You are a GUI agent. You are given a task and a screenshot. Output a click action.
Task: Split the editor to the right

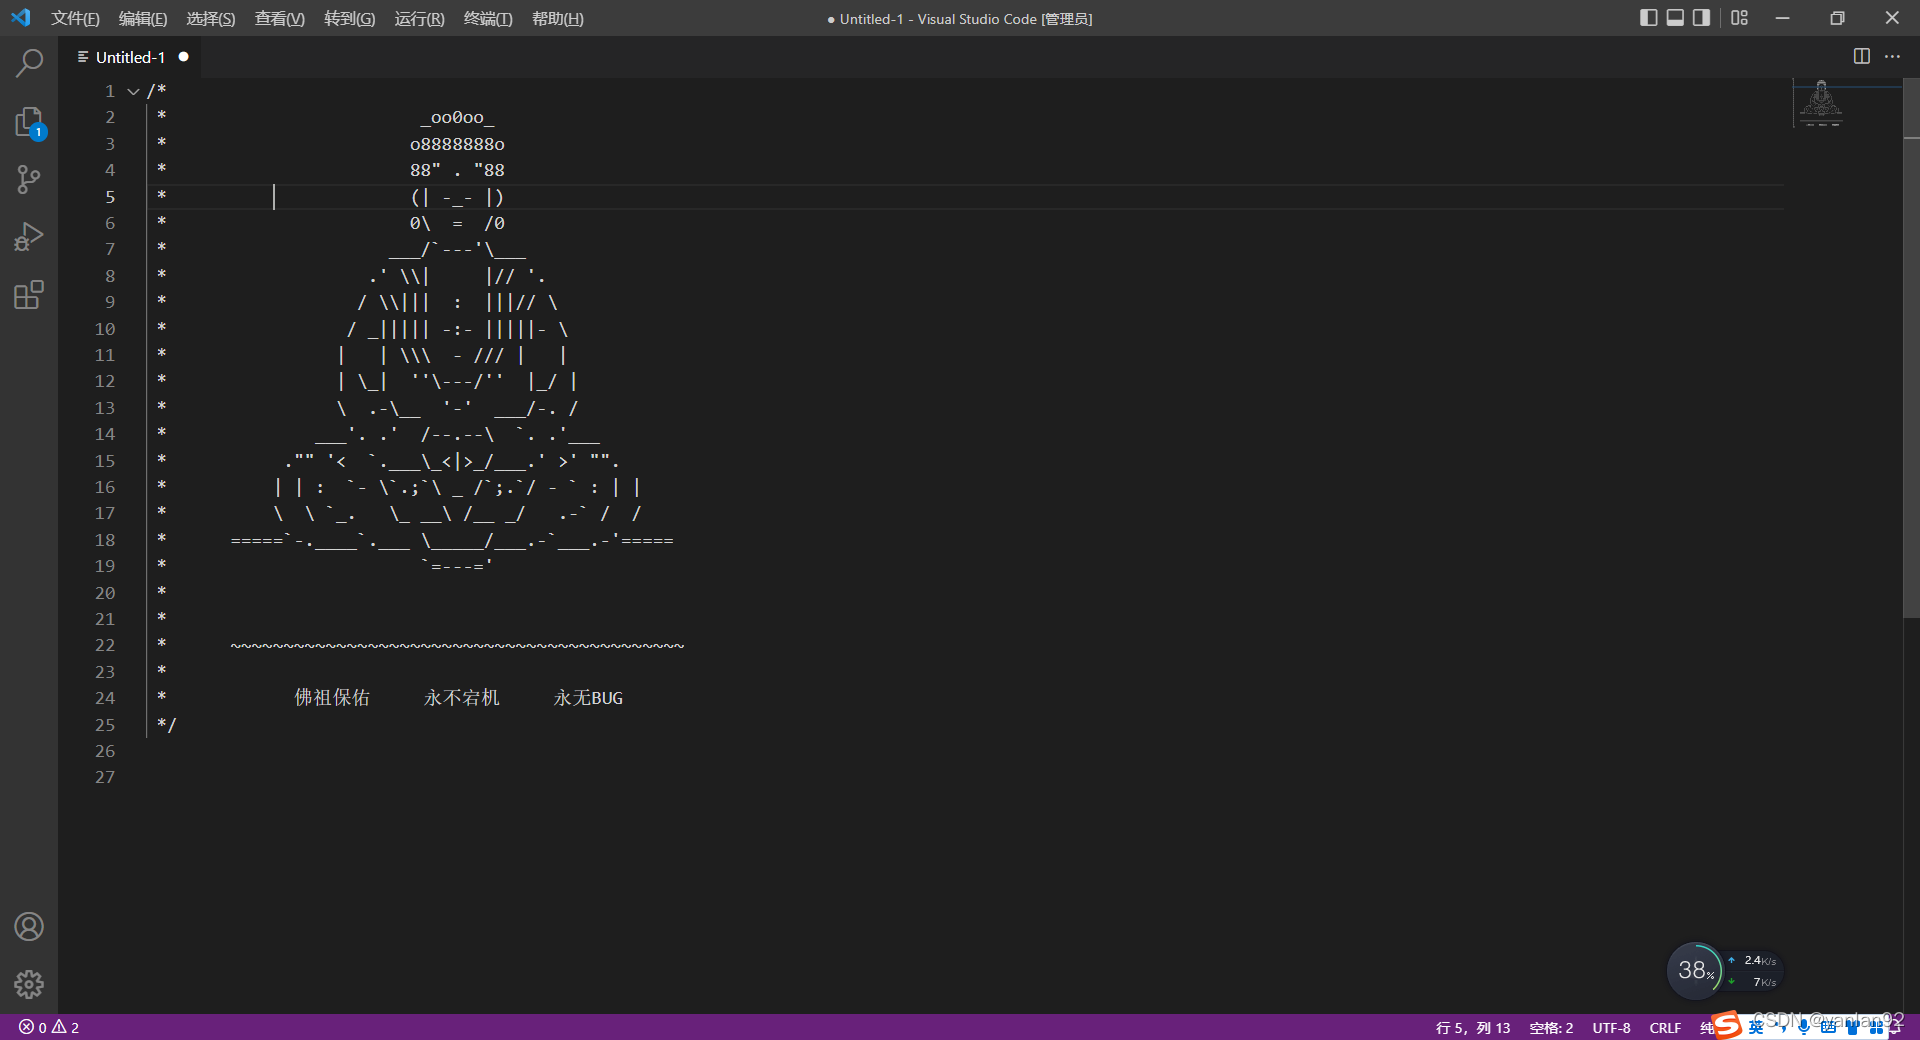point(1862,56)
